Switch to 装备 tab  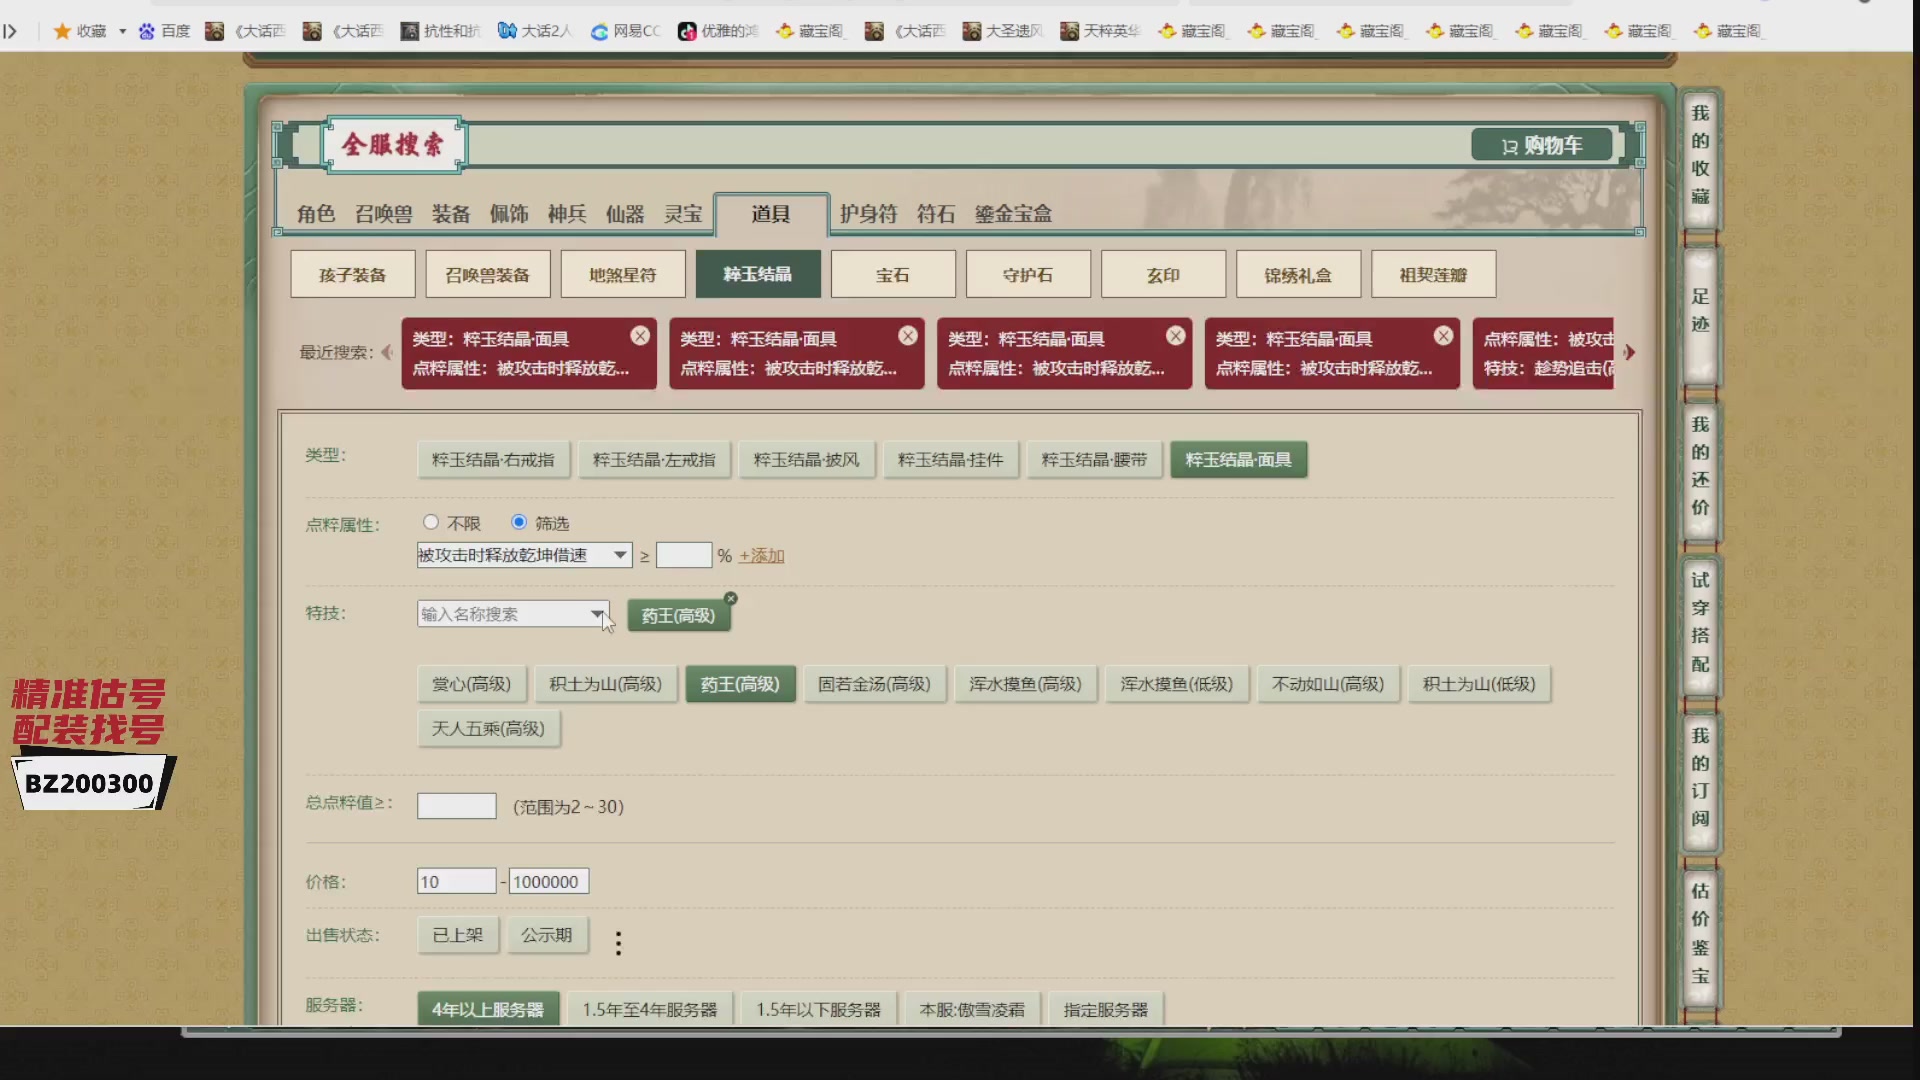[x=451, y=214]
